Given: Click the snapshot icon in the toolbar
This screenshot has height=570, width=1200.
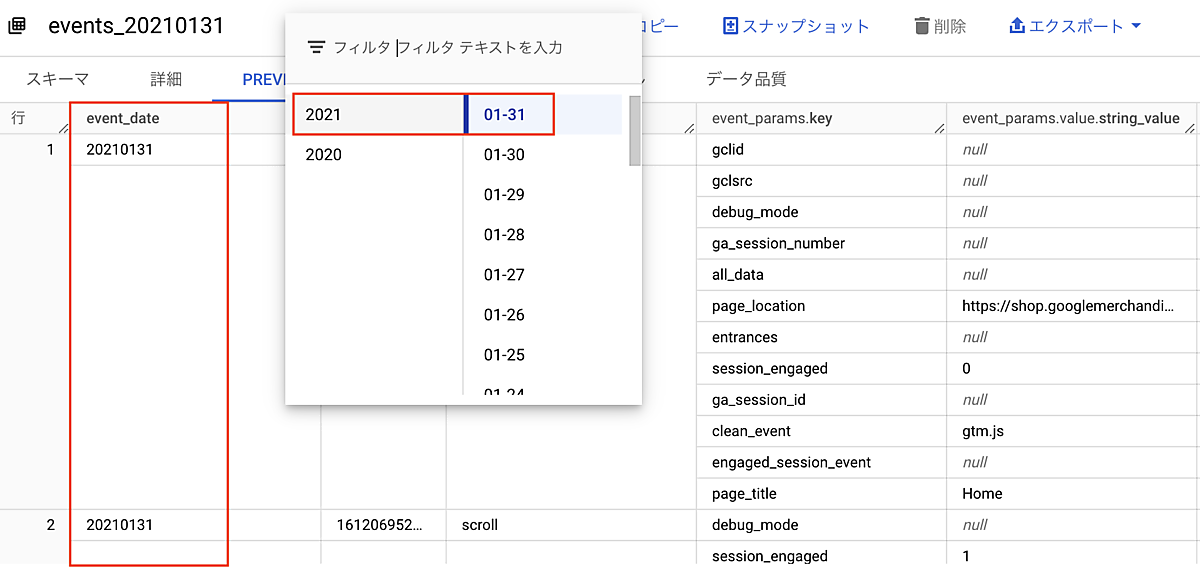Looking at the screenshot, I should click(x=730, y=26).
